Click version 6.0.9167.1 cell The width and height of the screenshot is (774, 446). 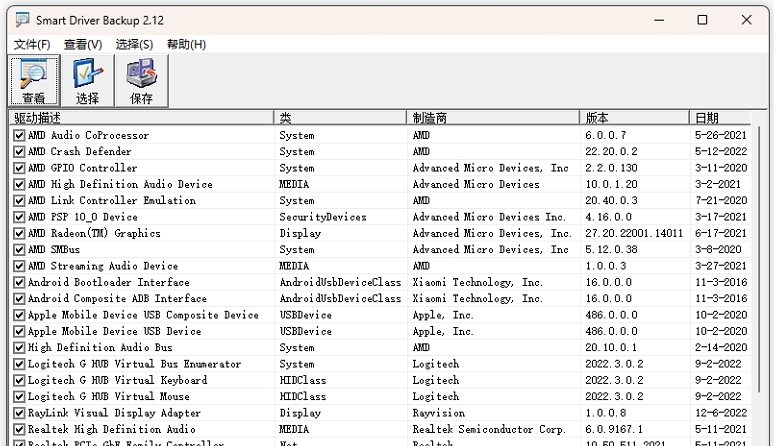(x=614, y=429)
